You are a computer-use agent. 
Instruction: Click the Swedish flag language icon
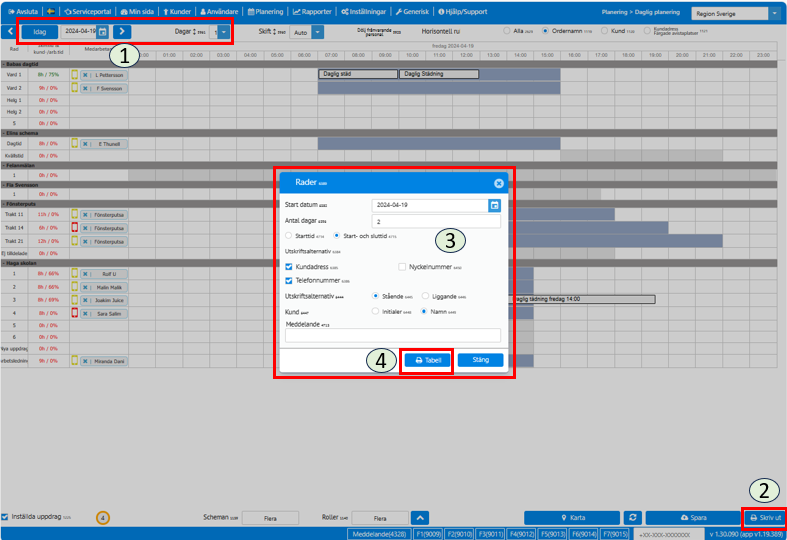[x=51, y=12]
